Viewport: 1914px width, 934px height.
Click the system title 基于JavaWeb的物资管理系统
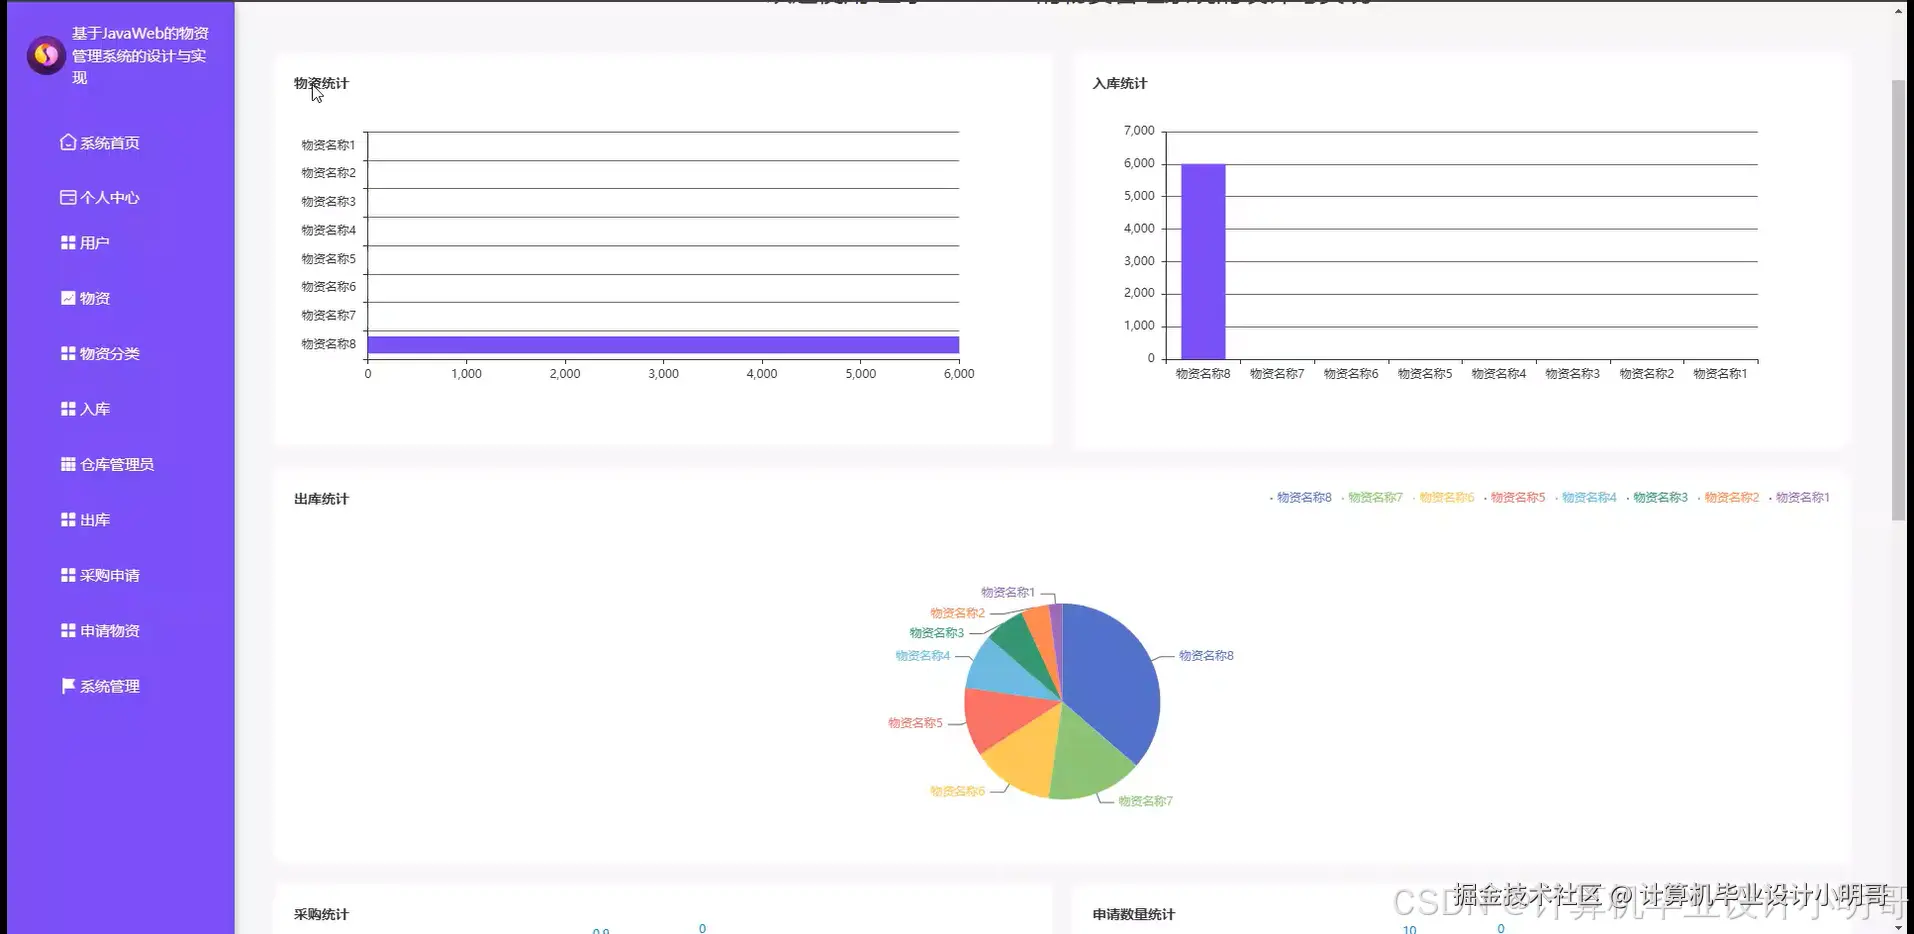tap(140, 55)
